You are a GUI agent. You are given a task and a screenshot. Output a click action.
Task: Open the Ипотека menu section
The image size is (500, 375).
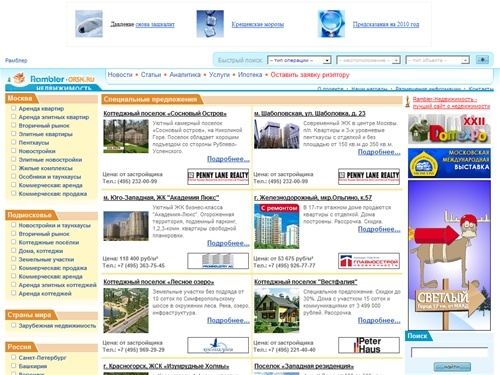click(250, 75)
